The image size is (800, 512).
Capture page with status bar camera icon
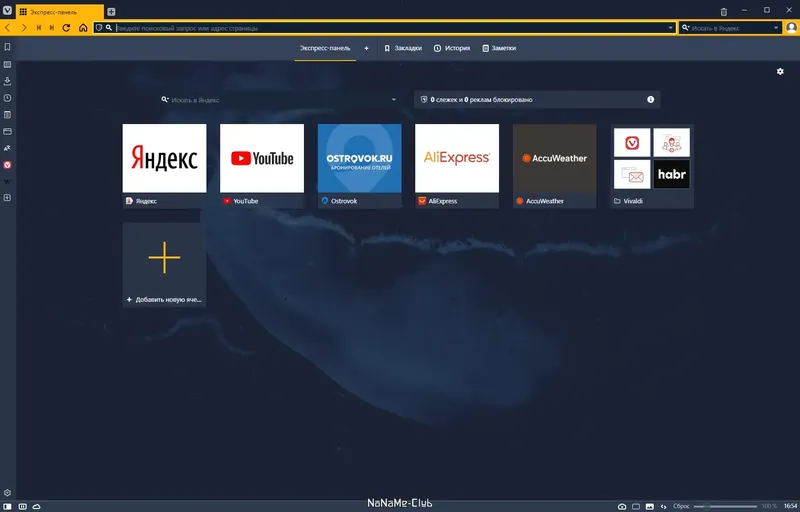click(x=622, y=506)
